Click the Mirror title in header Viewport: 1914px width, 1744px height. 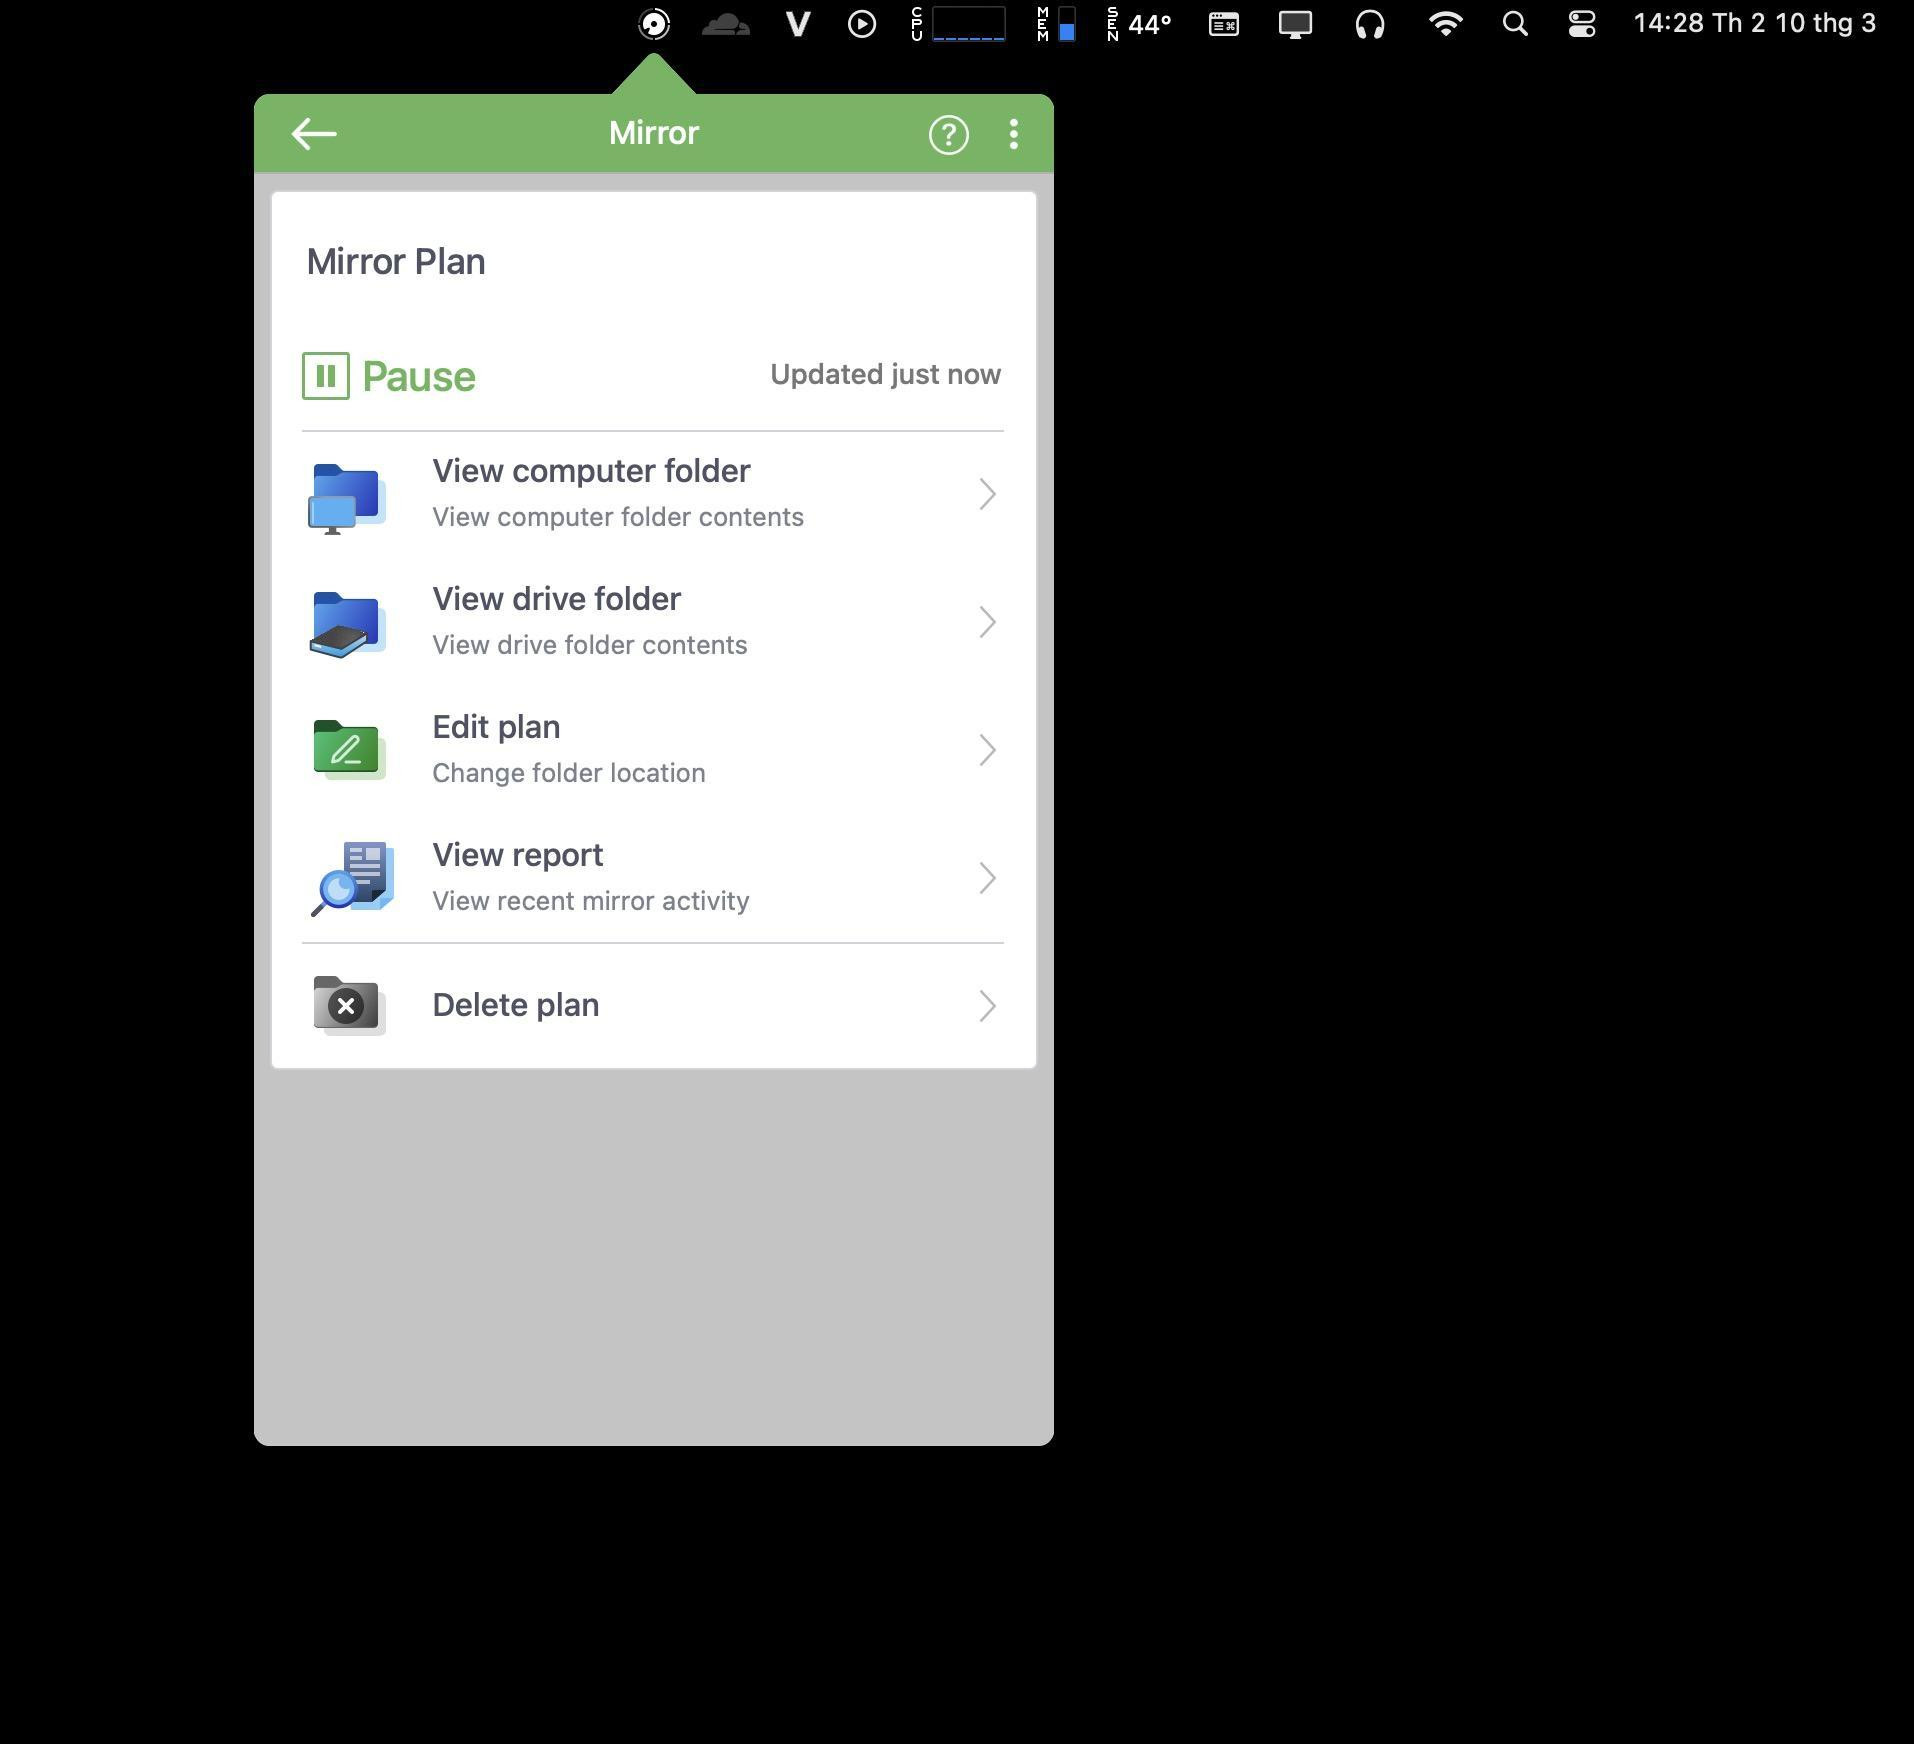(x=654, y=133)
